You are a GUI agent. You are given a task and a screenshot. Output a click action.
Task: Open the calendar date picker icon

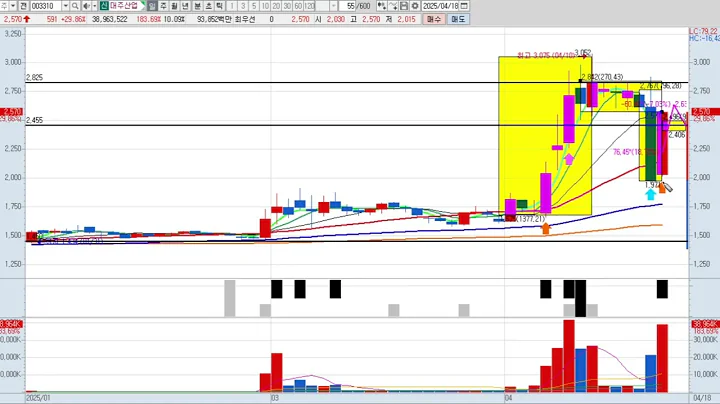point(464,6)
